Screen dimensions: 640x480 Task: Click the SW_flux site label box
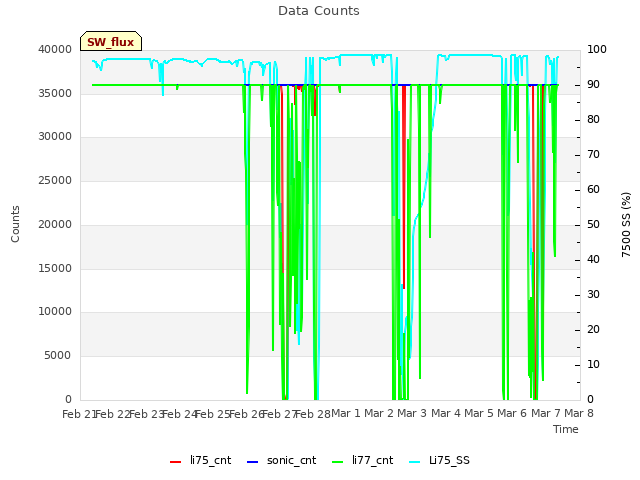[111, 41]
